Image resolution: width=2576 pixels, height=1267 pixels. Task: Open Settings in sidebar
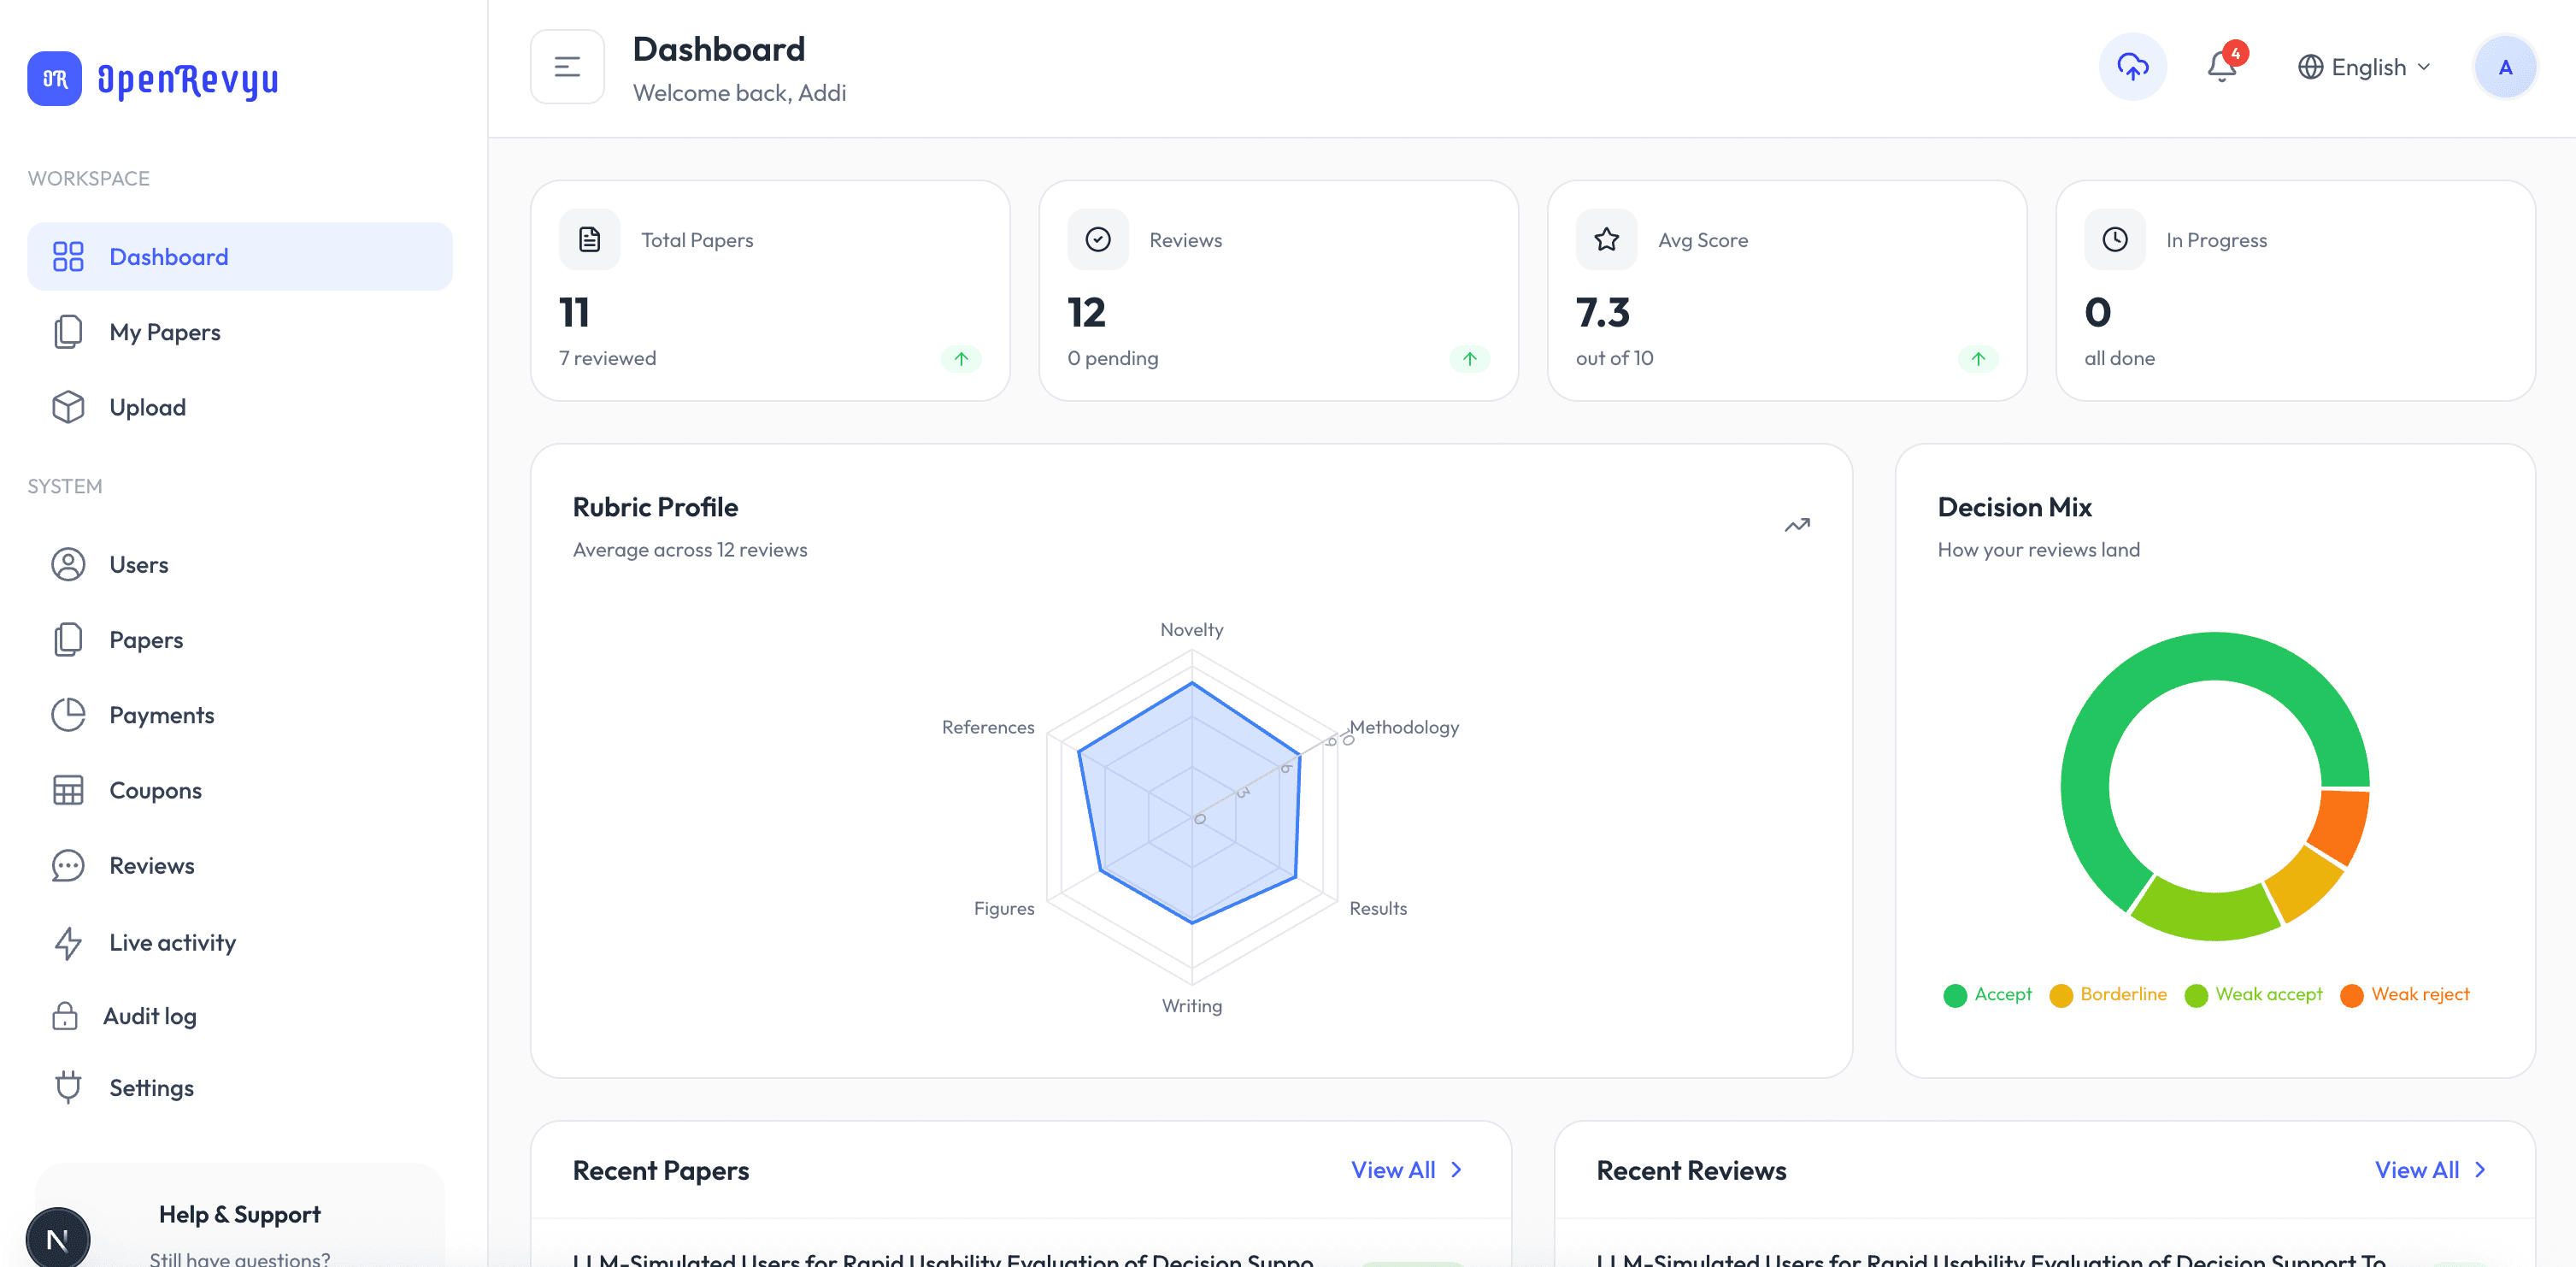pos(240,1087)
